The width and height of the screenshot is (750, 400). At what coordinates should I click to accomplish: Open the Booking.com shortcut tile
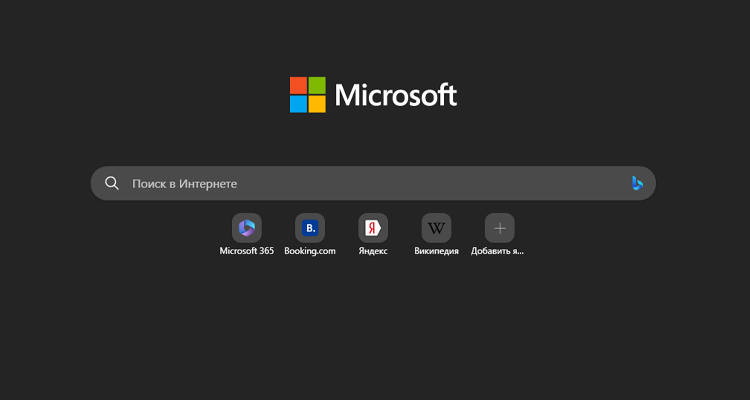pyautogui.click(x=310, y=228)
